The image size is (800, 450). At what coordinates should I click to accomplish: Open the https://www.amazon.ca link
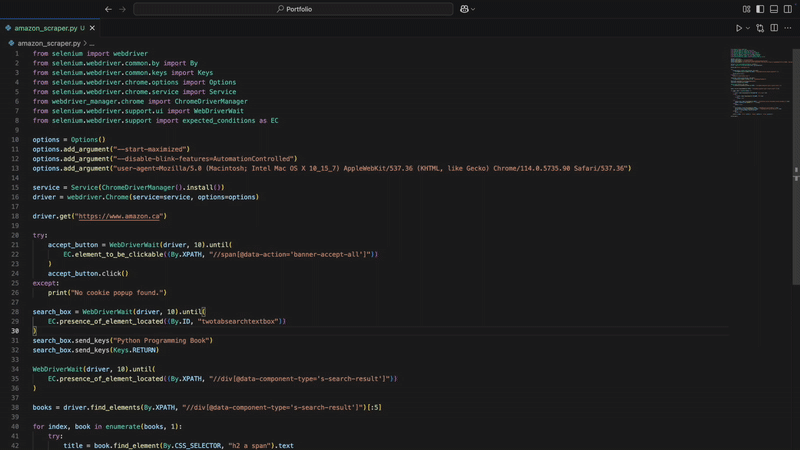119,216
